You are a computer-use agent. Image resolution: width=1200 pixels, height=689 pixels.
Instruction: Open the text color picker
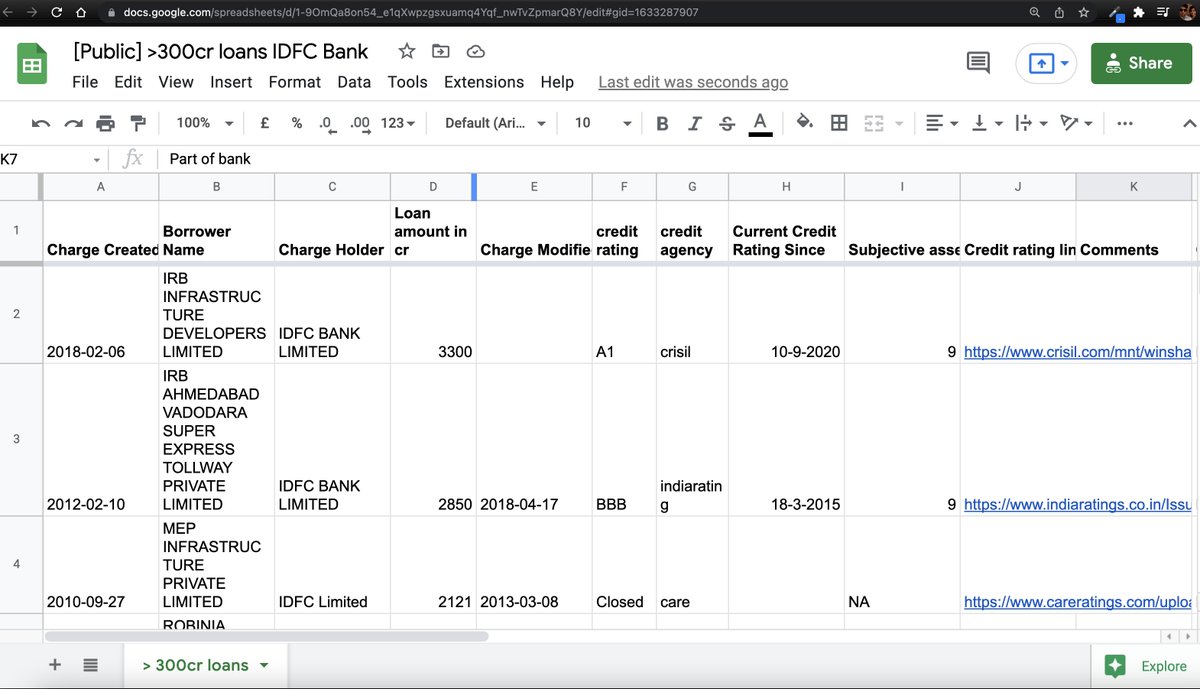tap(760, 123)
